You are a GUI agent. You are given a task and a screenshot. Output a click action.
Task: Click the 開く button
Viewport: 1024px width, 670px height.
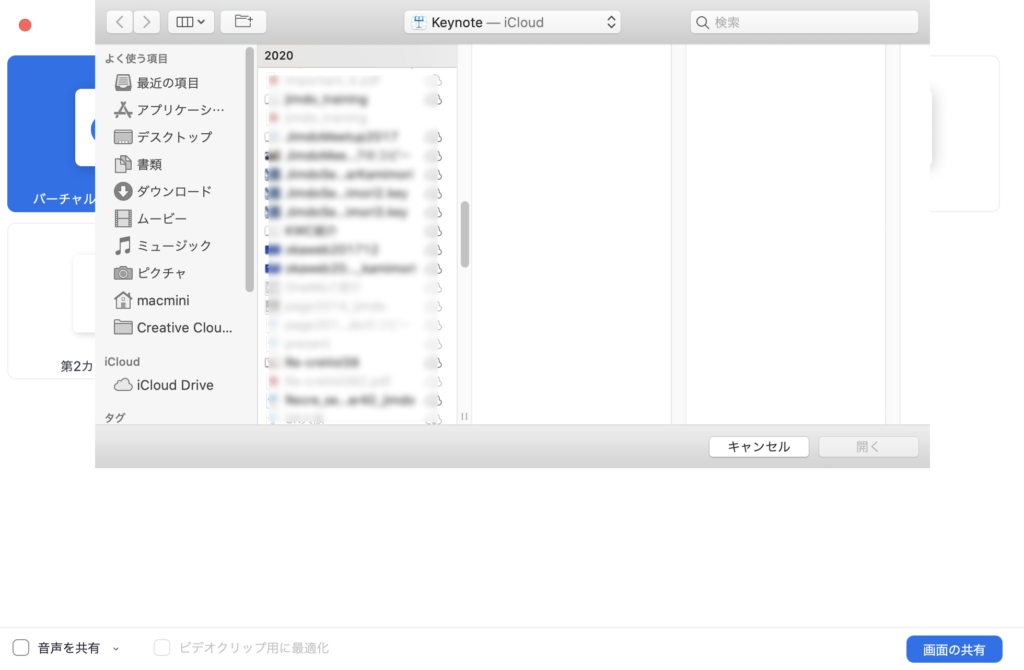pyautogui.click(x=869, y=447)
